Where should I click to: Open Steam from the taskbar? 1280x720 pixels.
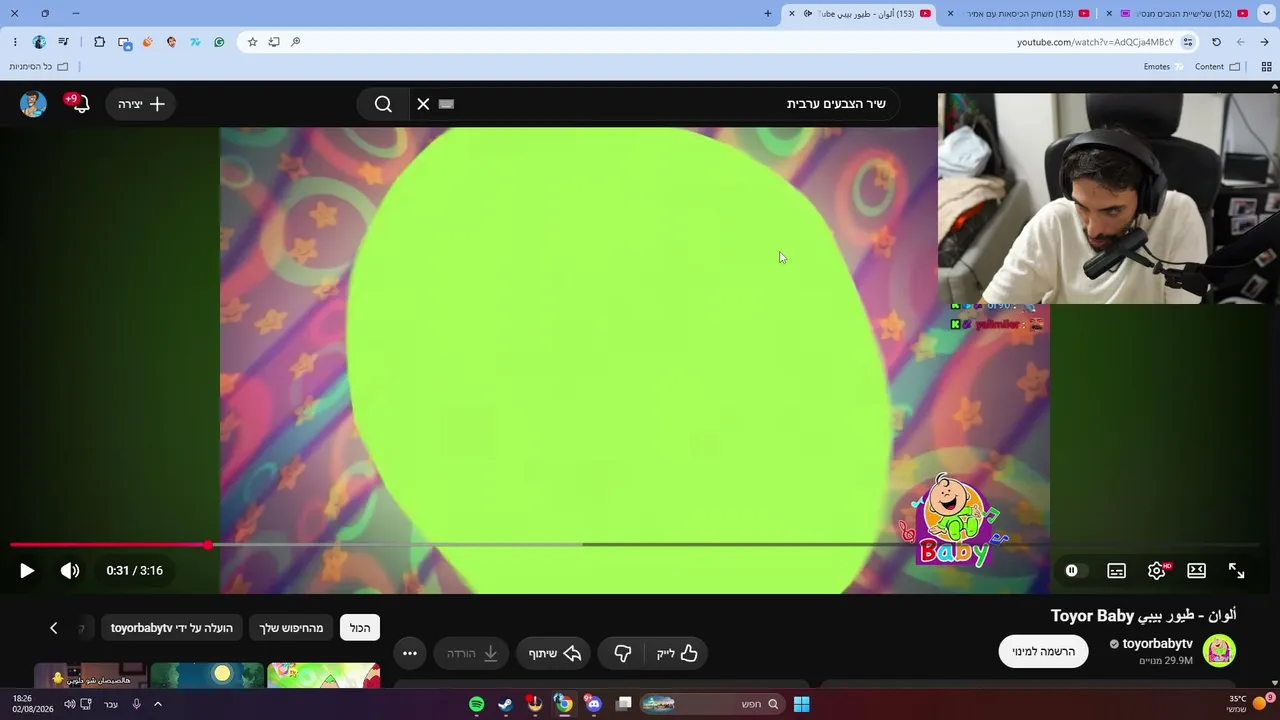tap(505, 704)
